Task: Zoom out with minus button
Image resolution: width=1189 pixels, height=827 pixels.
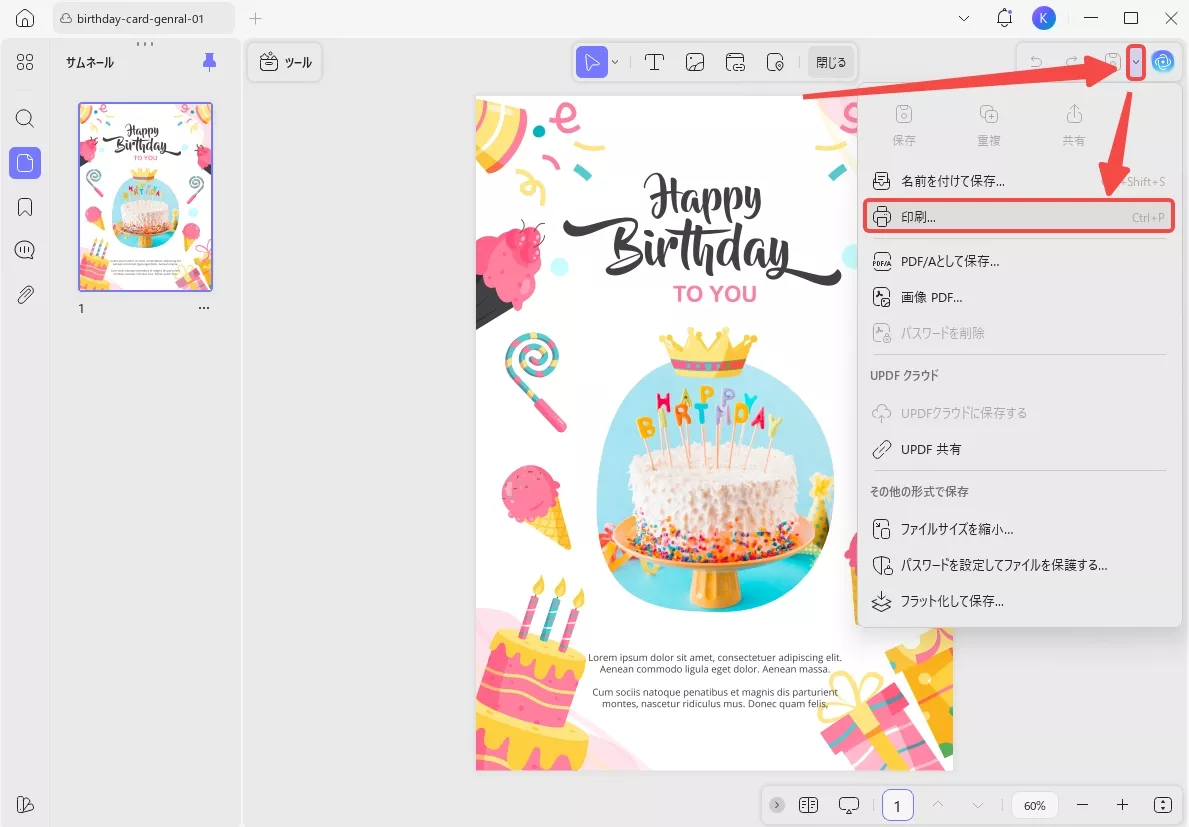Action: point(1082,805)
